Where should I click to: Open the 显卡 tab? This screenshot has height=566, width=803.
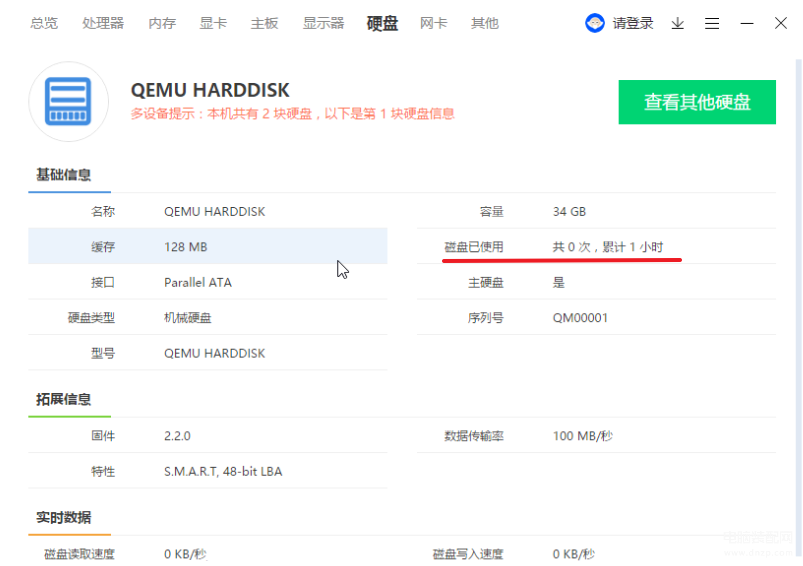coord(213,23)
